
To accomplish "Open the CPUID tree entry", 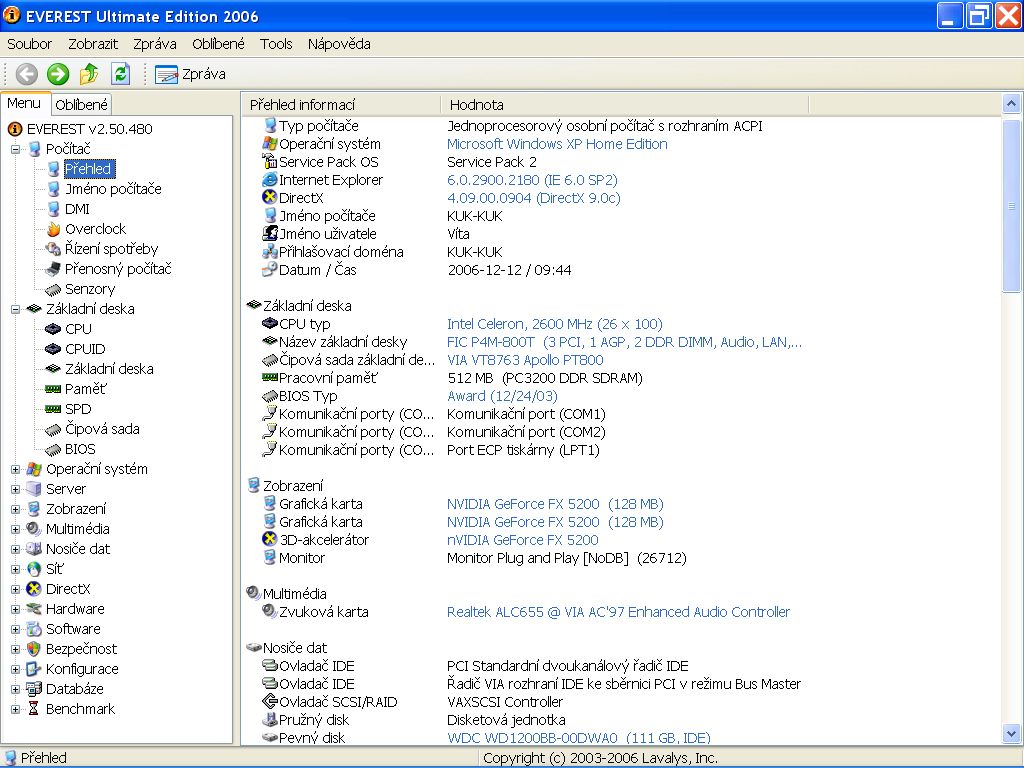I will click(84, 349).
